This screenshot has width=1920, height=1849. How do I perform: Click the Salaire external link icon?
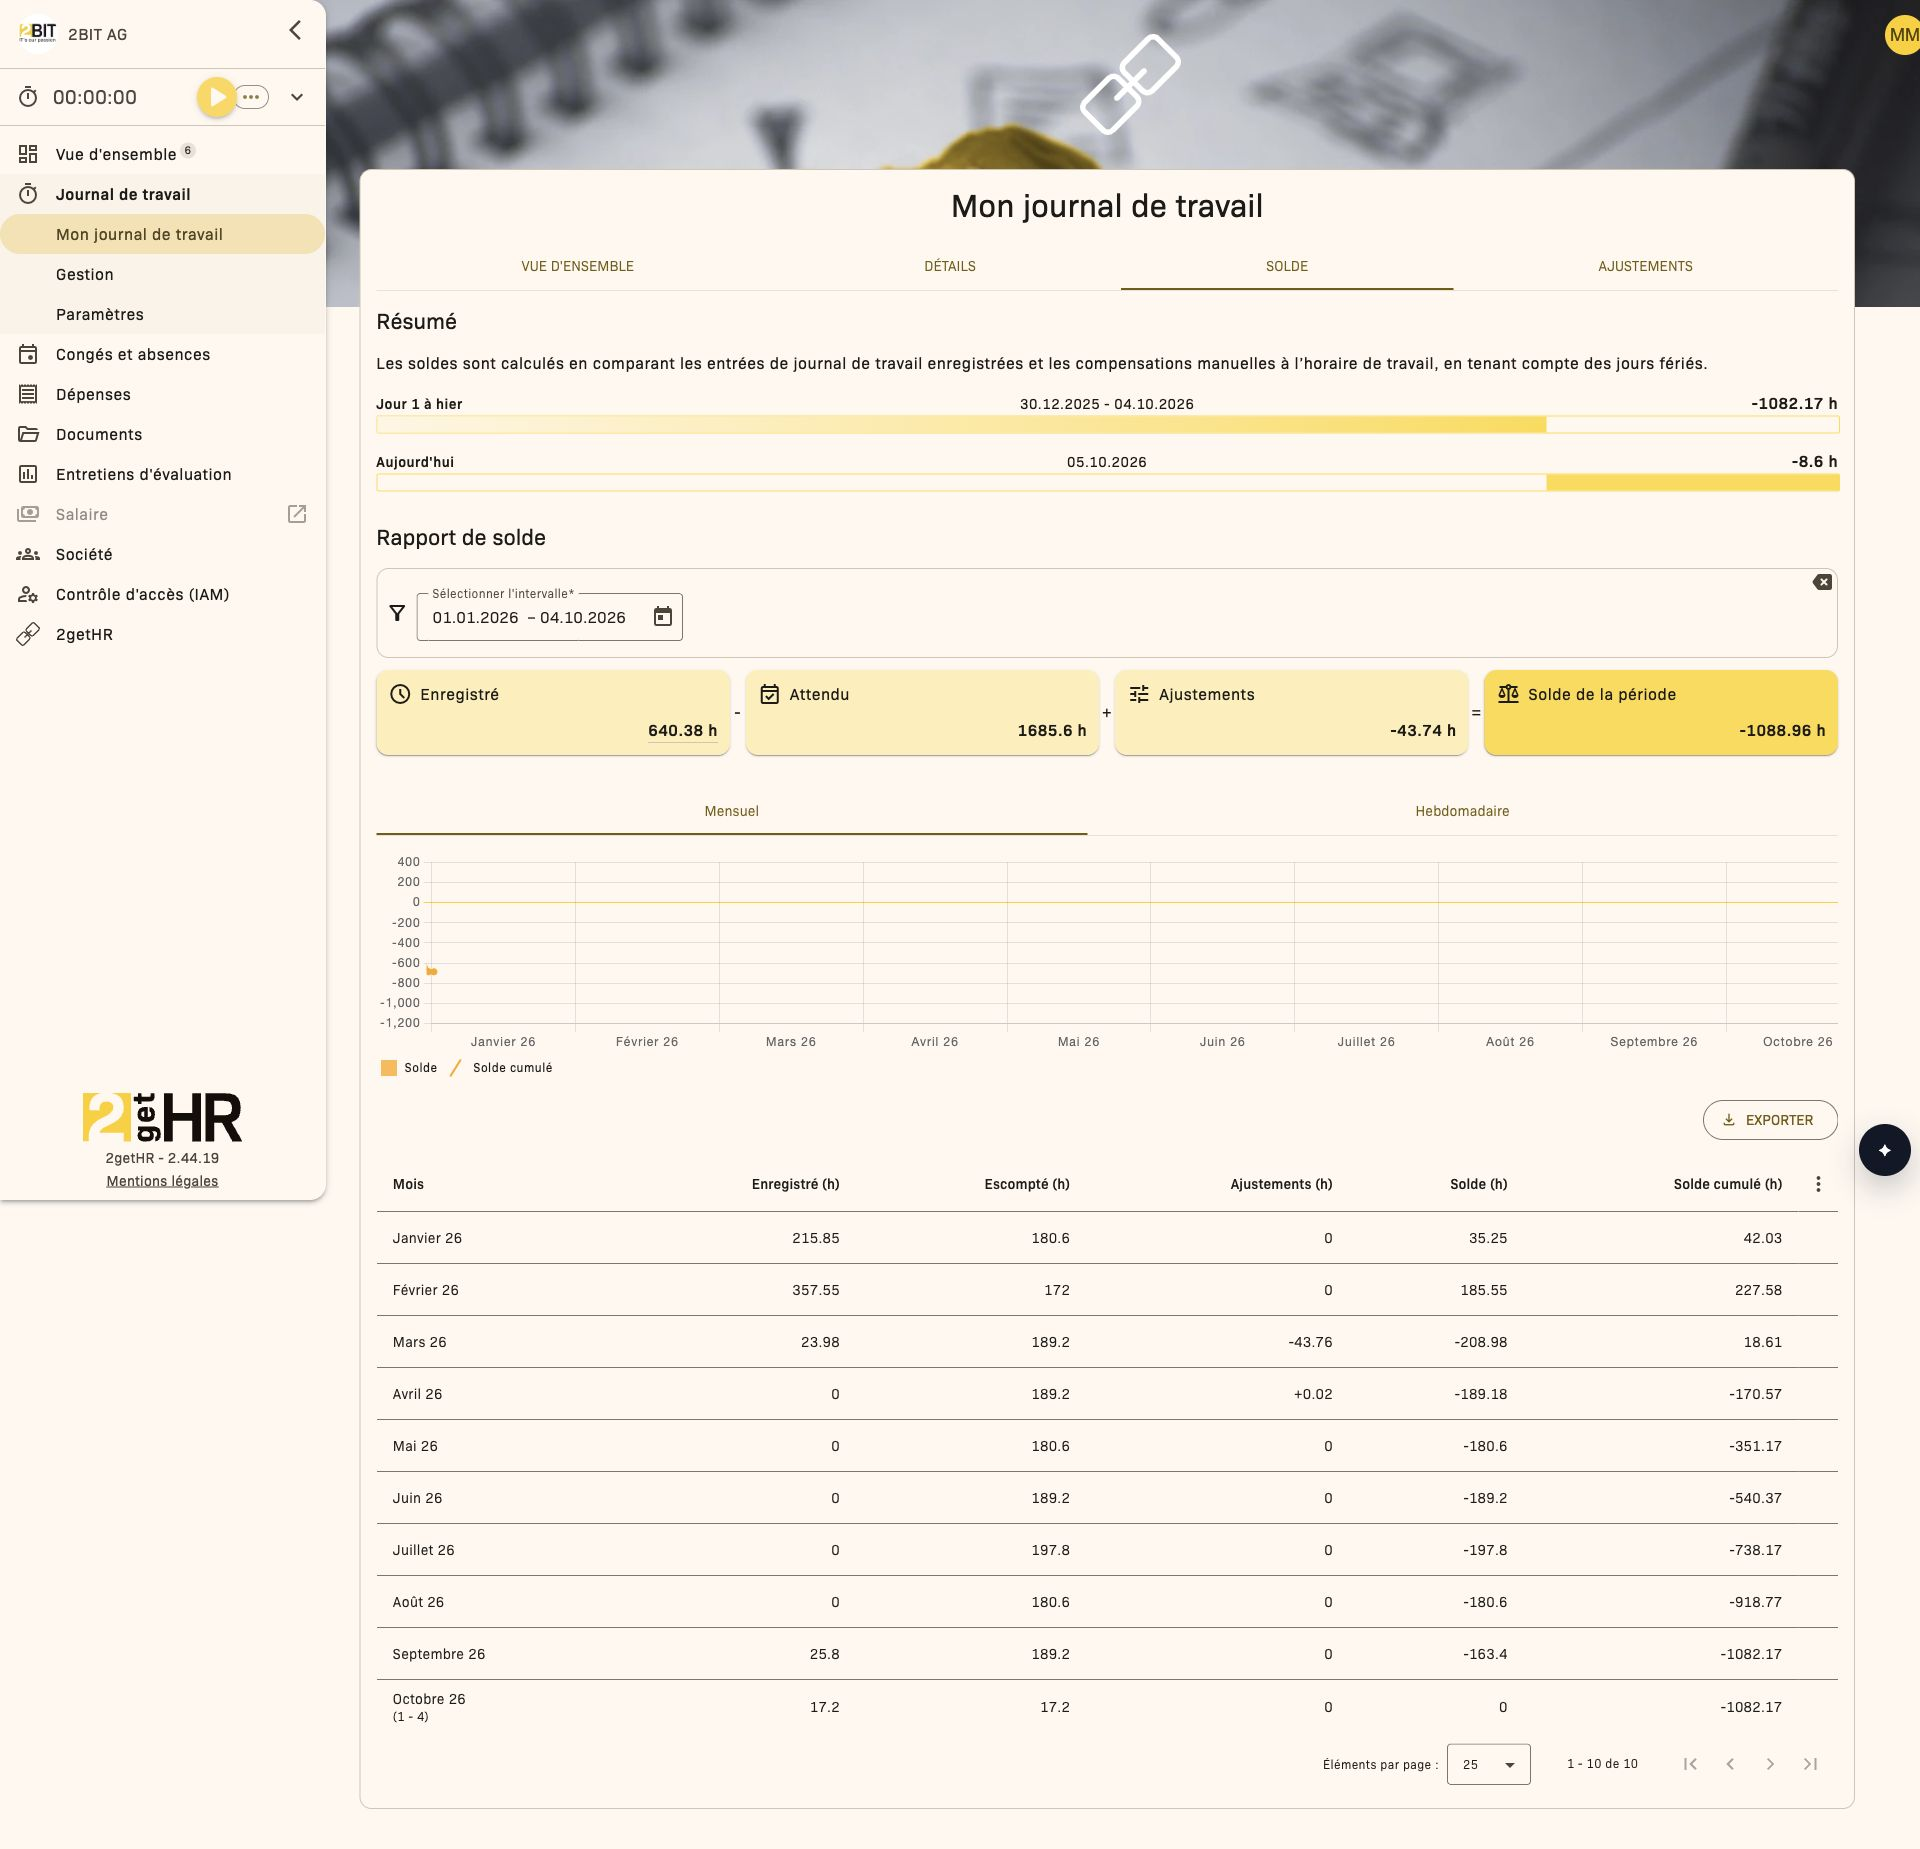coord(297,514)
